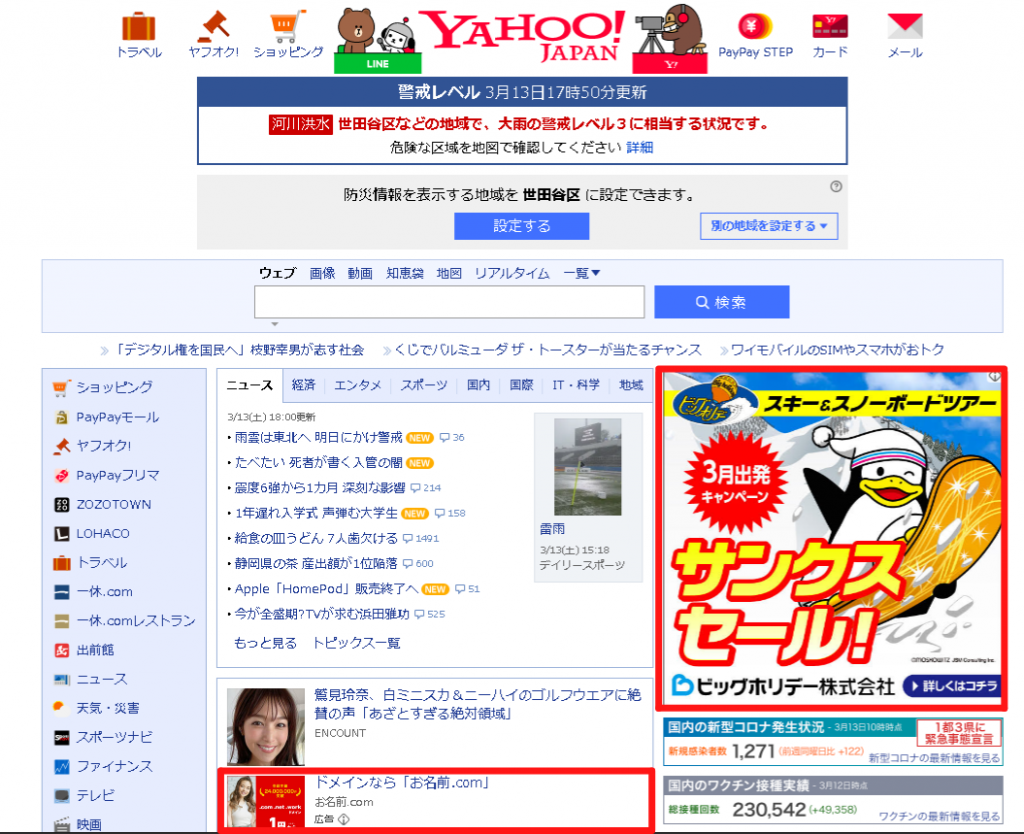This screenshot has width=1024, height=834.
Task: Select the 動画 search tab
Action: (x=360, y=273)
